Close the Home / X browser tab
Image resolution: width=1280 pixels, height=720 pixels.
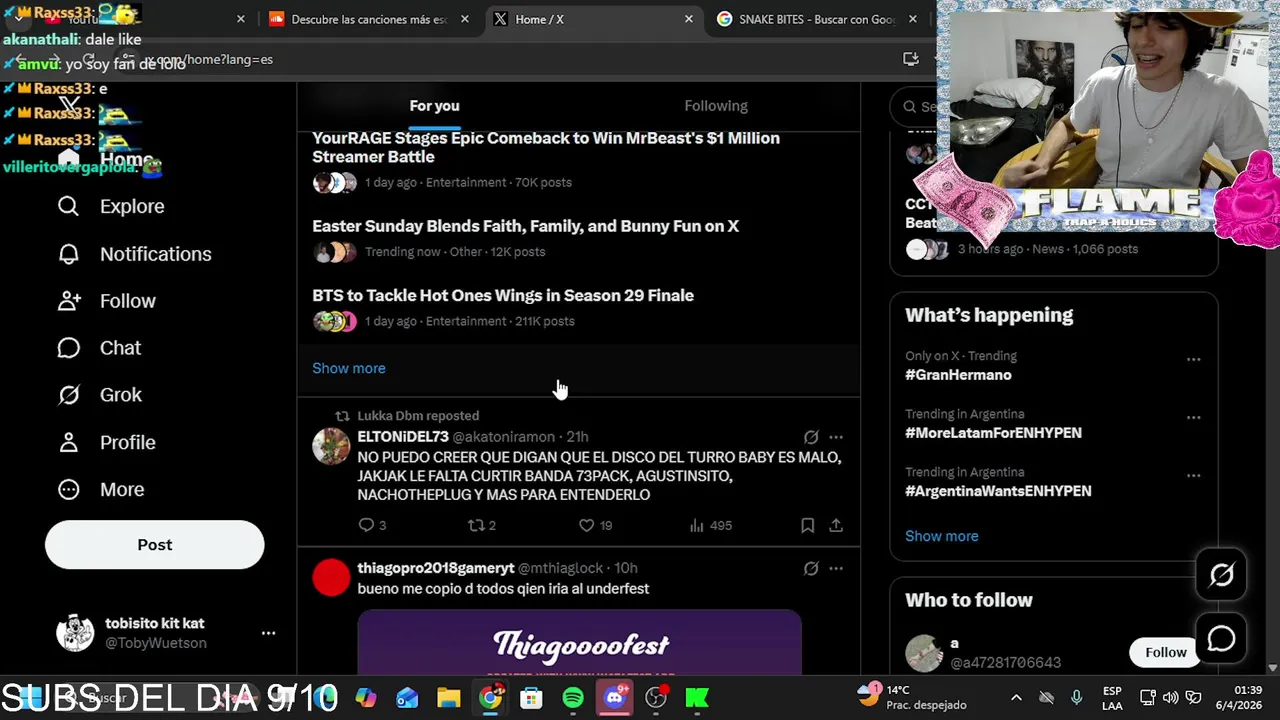click(x=689, y=19)
